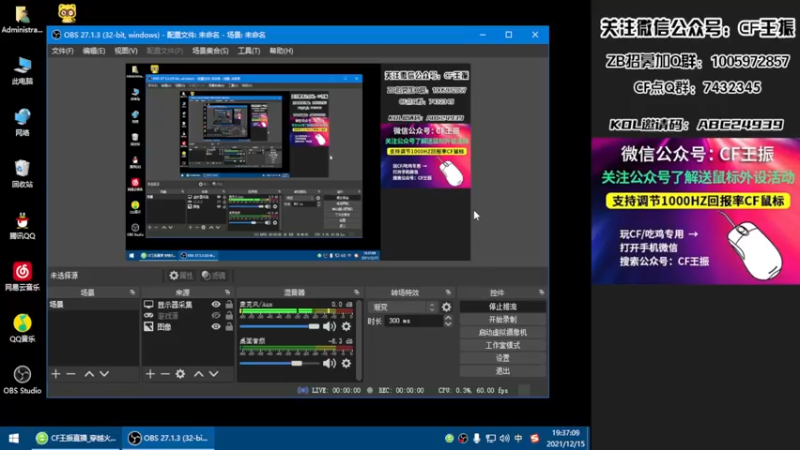
Task: Click the 退出 button
Action: [x=503, y=371]
